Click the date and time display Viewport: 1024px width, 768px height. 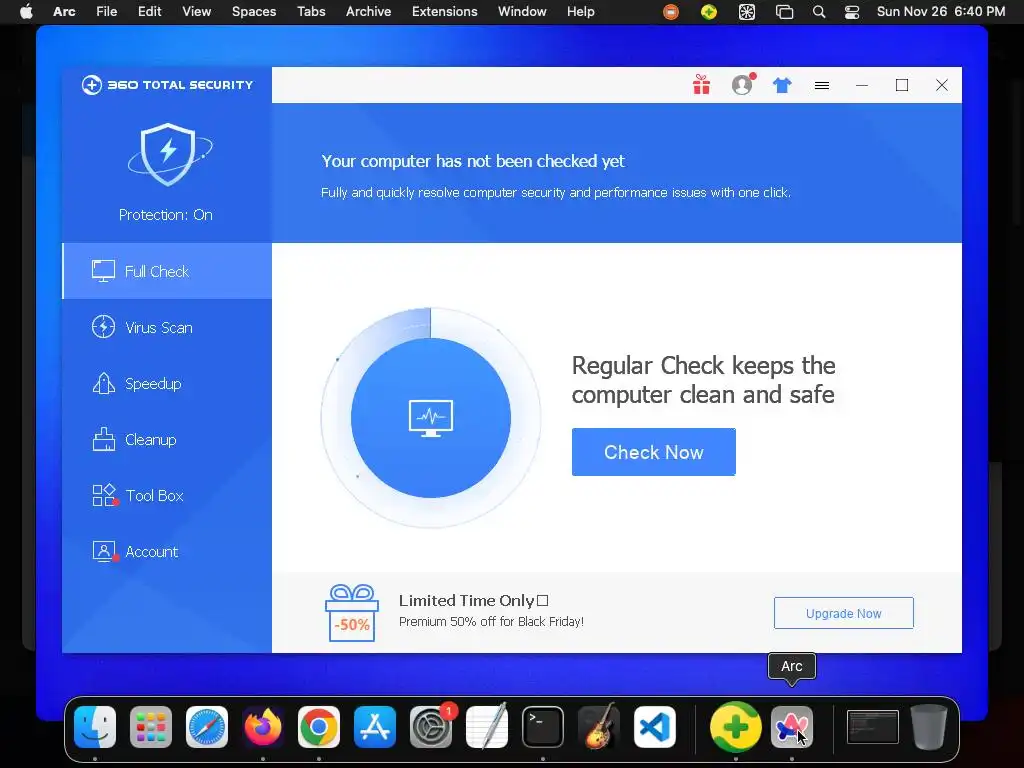point(941,12)
